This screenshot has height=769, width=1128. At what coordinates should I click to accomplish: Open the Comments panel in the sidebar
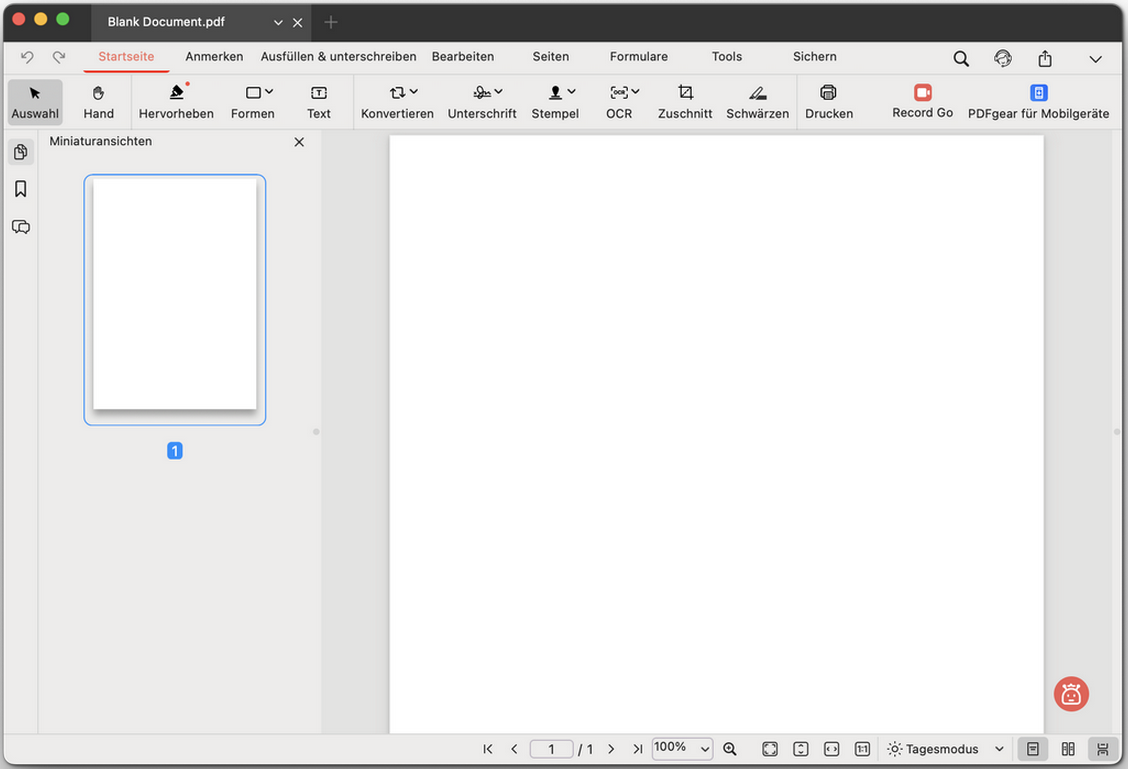(20, 227)
